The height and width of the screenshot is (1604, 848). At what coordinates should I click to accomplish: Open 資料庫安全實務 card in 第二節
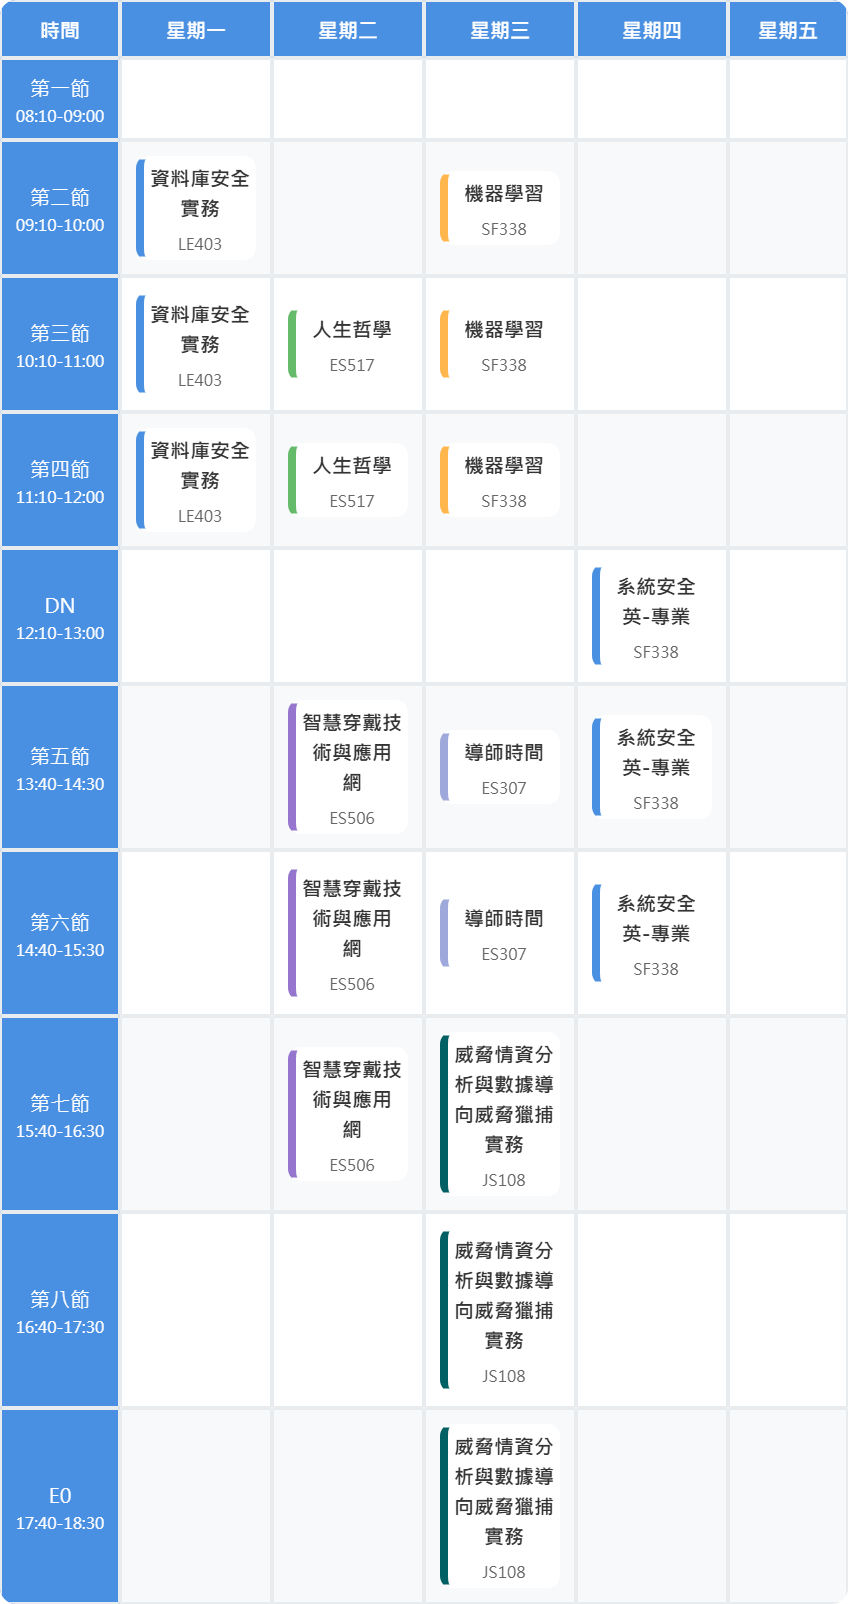pos(197,209)
